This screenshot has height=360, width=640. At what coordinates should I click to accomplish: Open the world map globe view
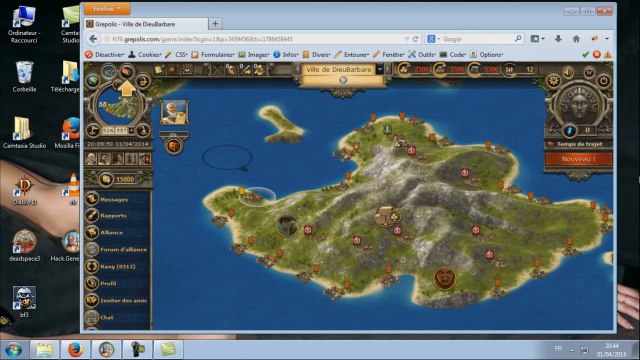pyautogui.click(x=93, y=81)
